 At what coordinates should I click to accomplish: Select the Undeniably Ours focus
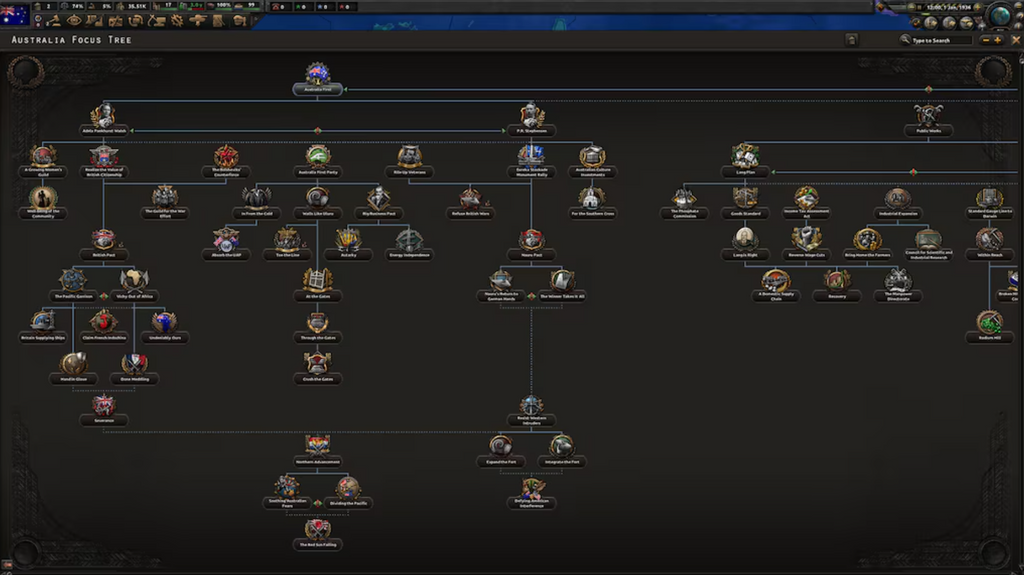click(x=165, y=327)
